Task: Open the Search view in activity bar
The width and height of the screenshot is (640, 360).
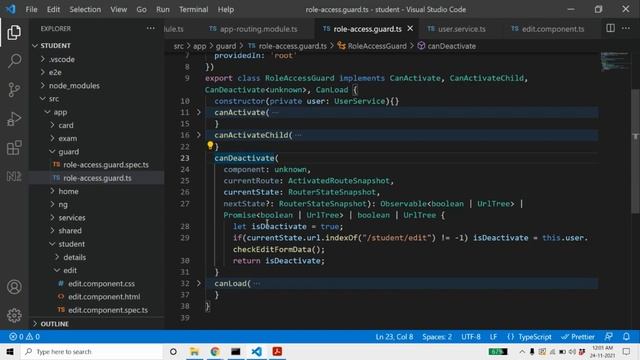Action: tap(14, 61)
